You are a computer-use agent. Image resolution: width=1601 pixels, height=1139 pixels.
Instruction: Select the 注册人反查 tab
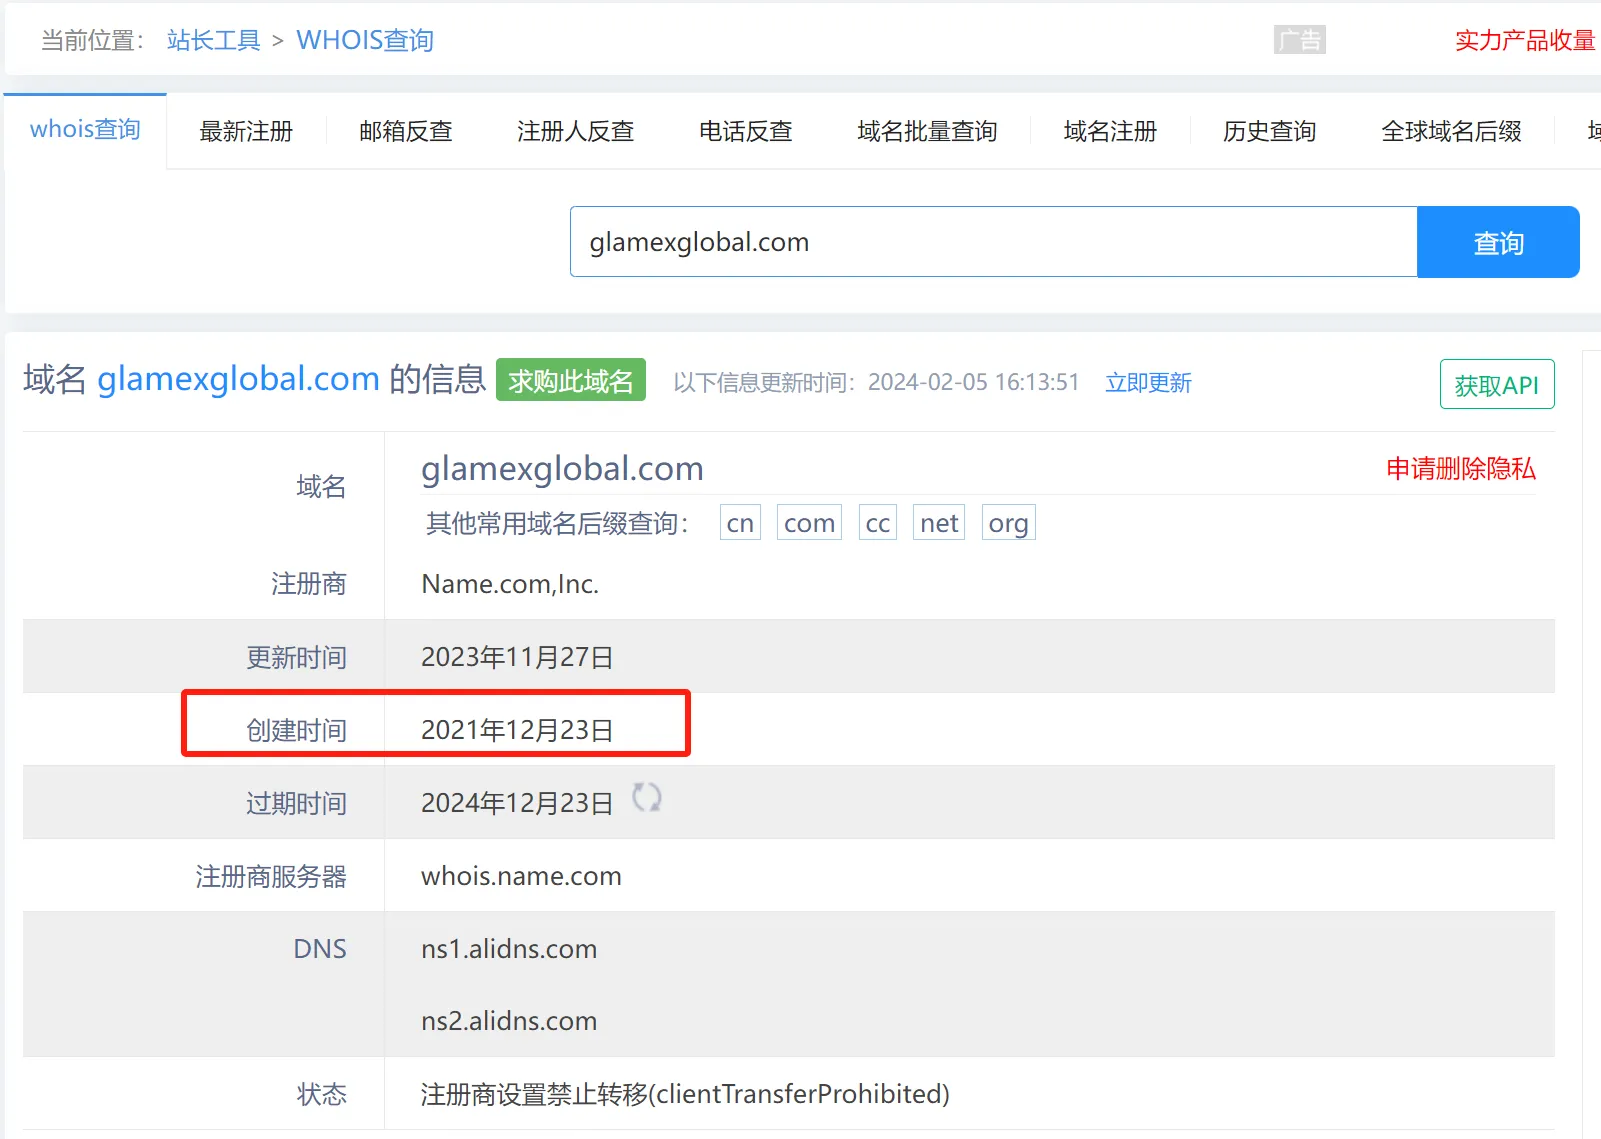576,131
